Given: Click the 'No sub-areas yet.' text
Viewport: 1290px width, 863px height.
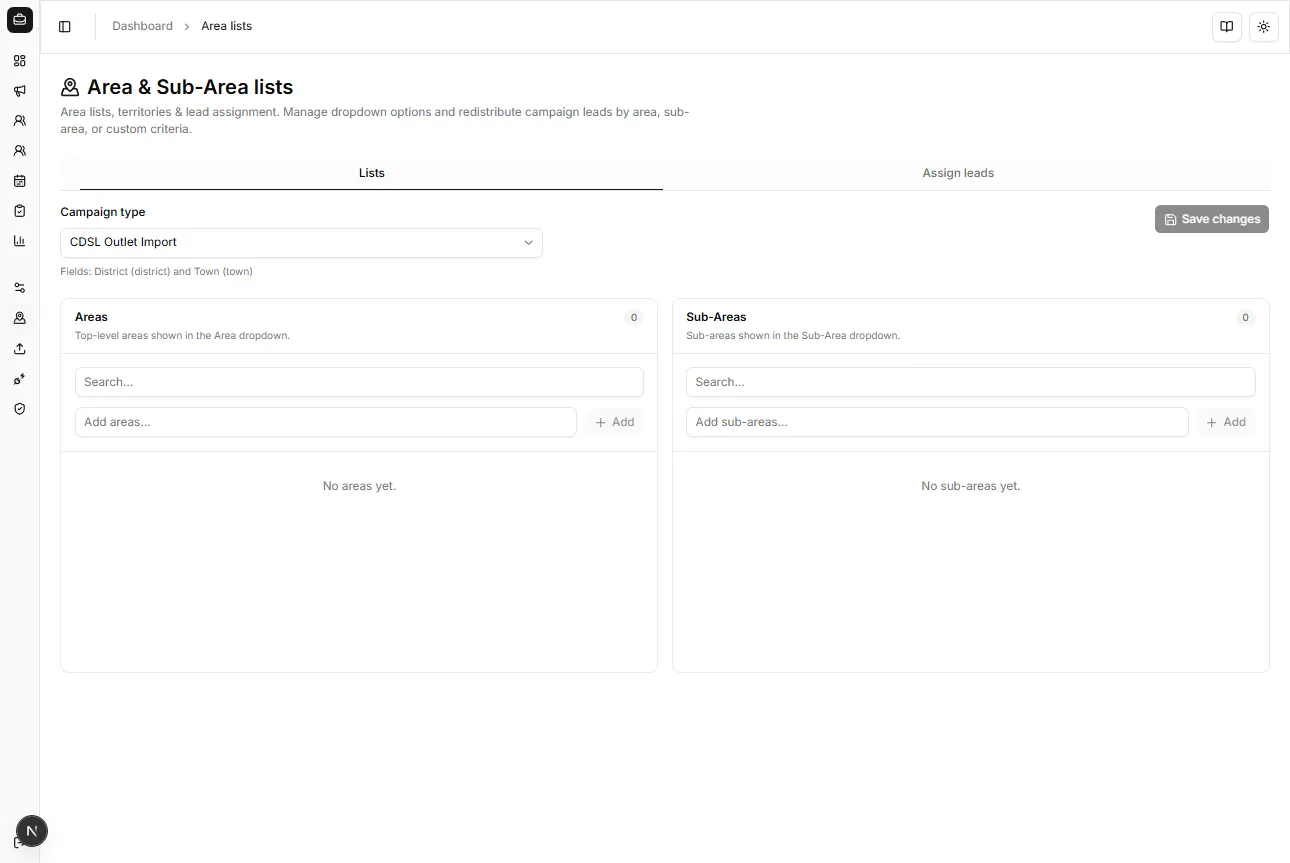Looking at the screenshot, I should click(970, 486).
